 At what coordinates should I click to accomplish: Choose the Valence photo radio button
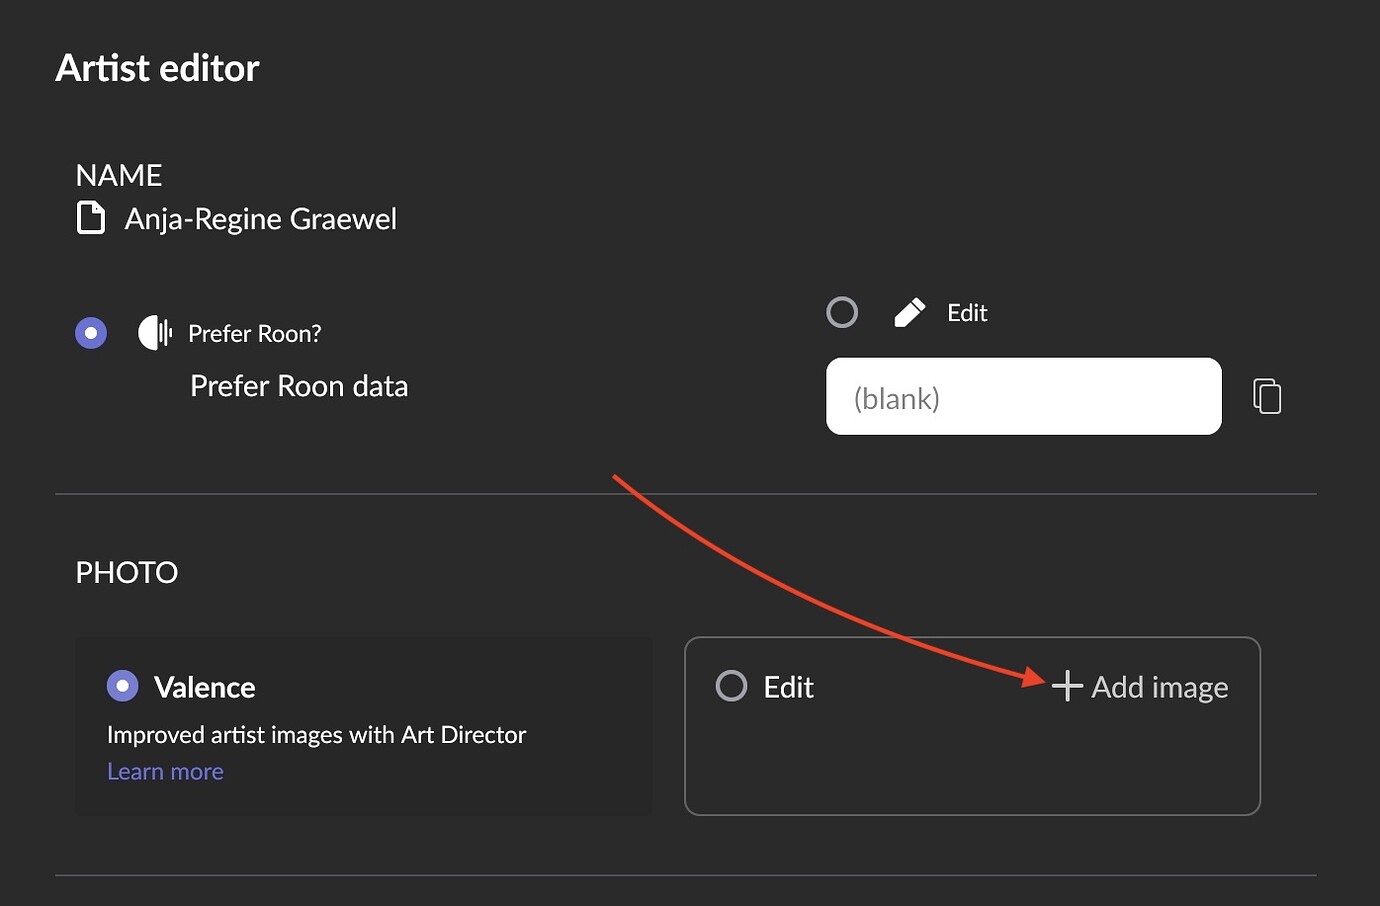(x=123, y=686)
